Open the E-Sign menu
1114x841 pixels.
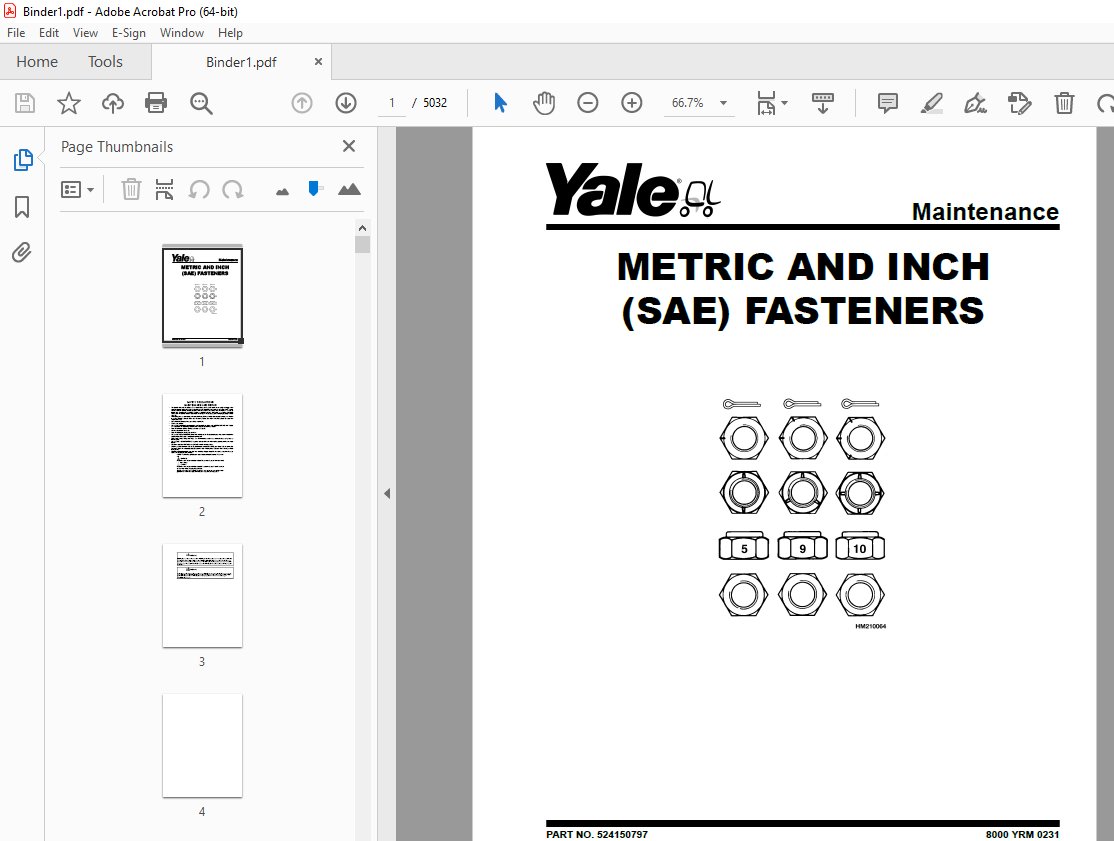129,33
